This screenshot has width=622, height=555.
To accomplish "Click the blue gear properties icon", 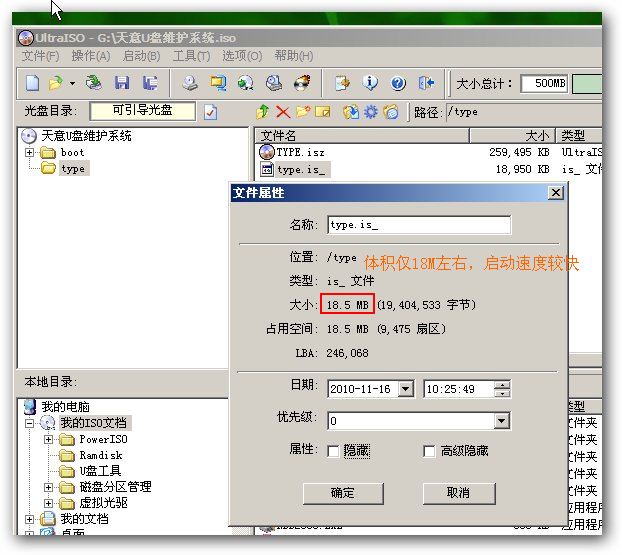I will tap(371, 112).
